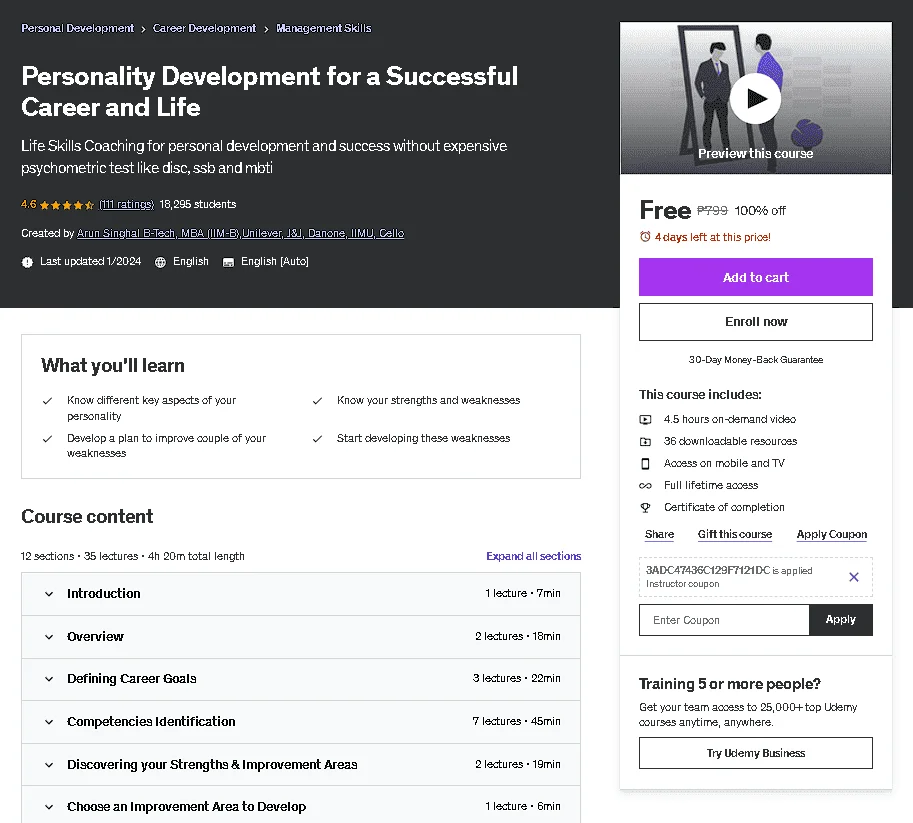Expand Discovering your Strengths & Improvement Areas
Screen dimensions: 913x823
pos(301,764)
